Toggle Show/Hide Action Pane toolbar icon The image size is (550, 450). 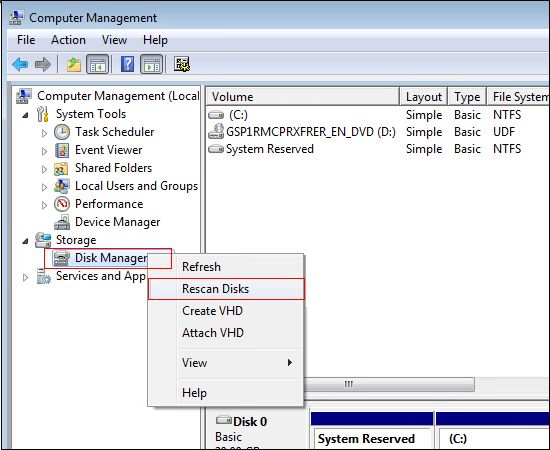[152, 65]
